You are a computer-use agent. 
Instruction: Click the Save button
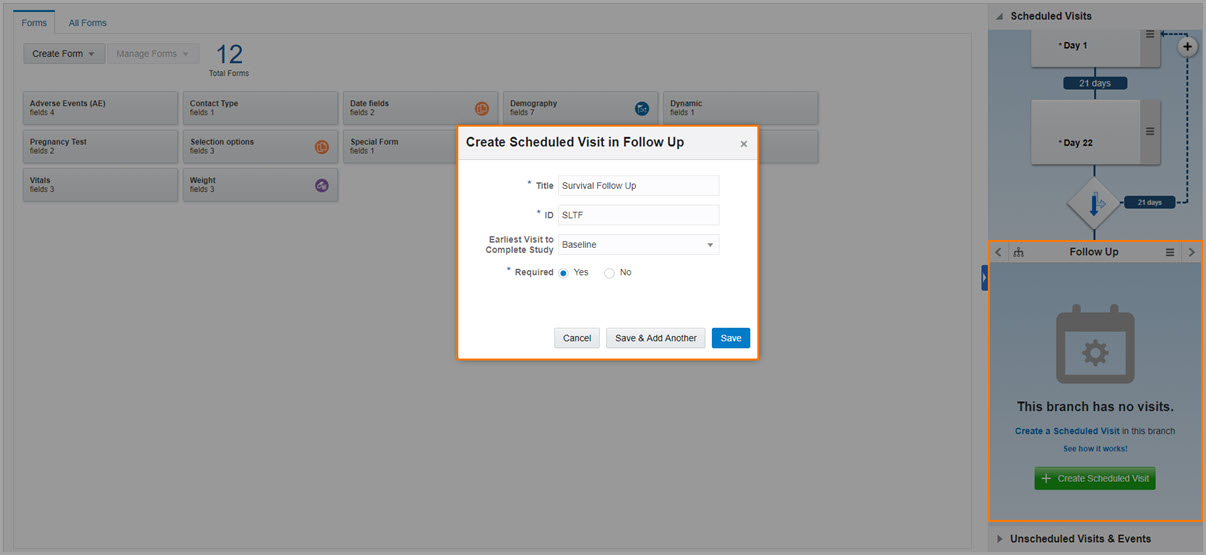coord(731,338)
